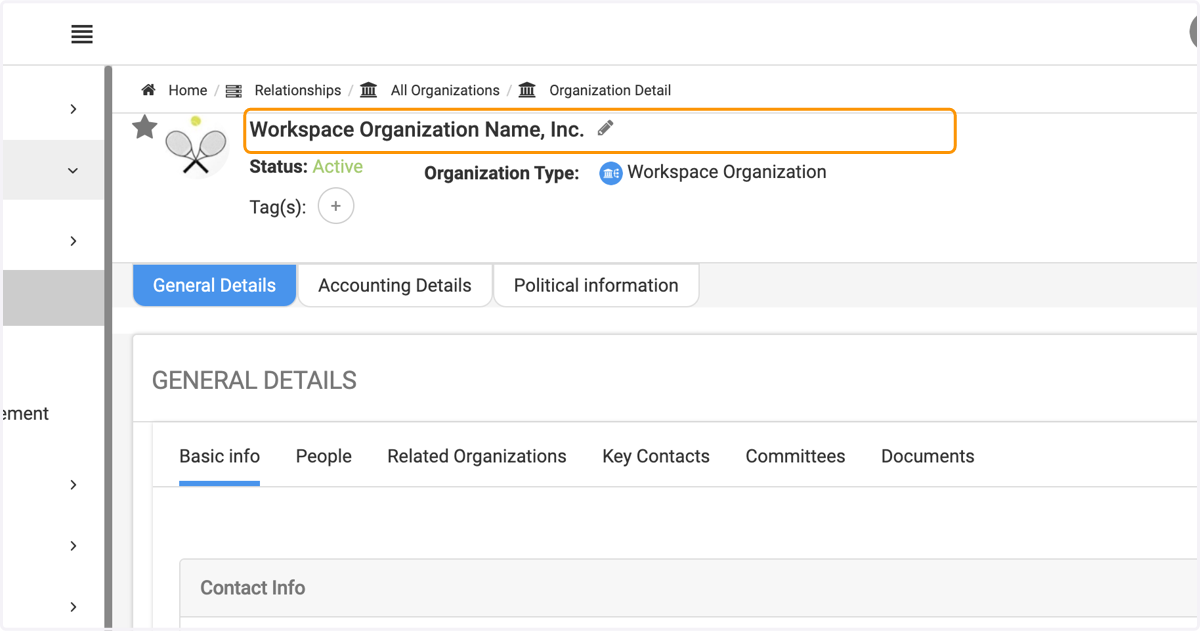
Task: Open the Documents sub-tab
Action: point(928,457)
